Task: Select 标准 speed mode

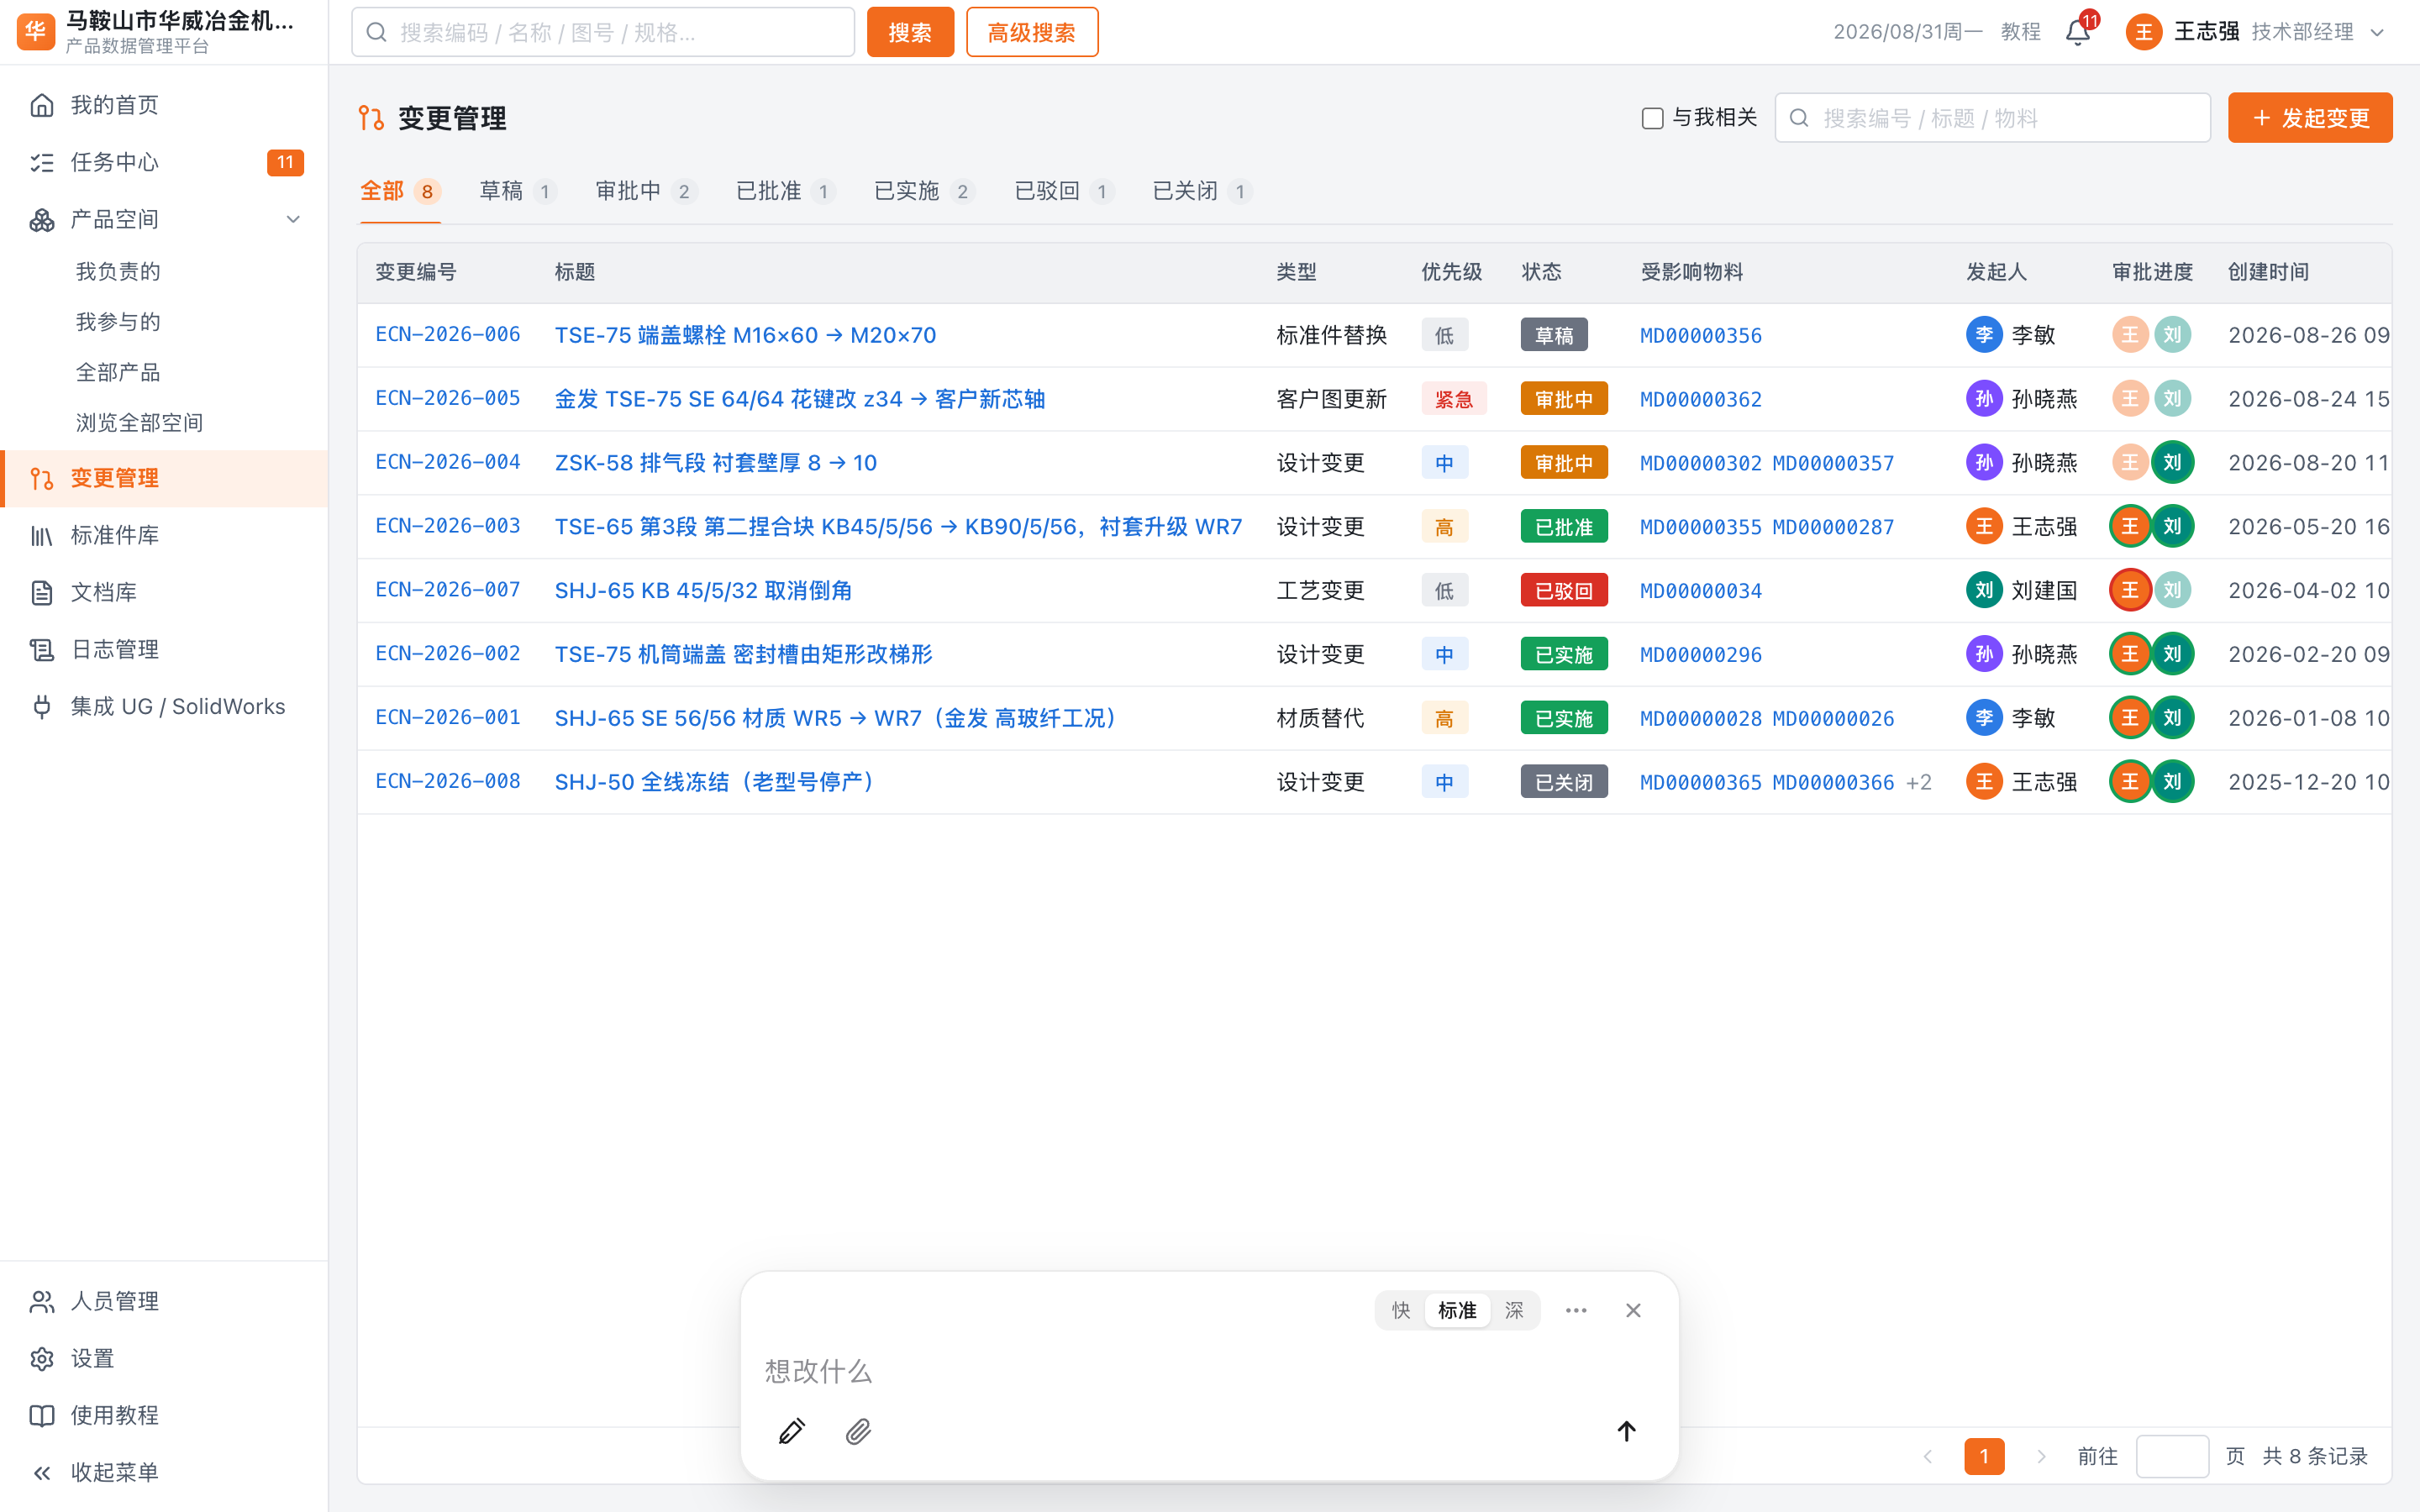Action: pyautogui.click(x=1457, y=1310)
